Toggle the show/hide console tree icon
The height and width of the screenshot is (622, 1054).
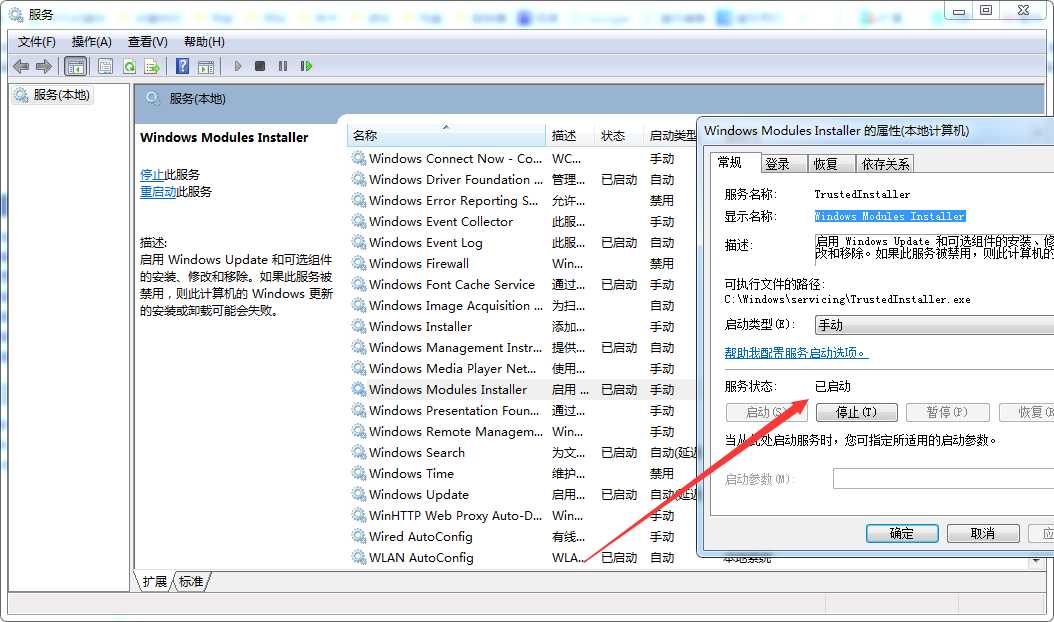[x=75, y=66]
